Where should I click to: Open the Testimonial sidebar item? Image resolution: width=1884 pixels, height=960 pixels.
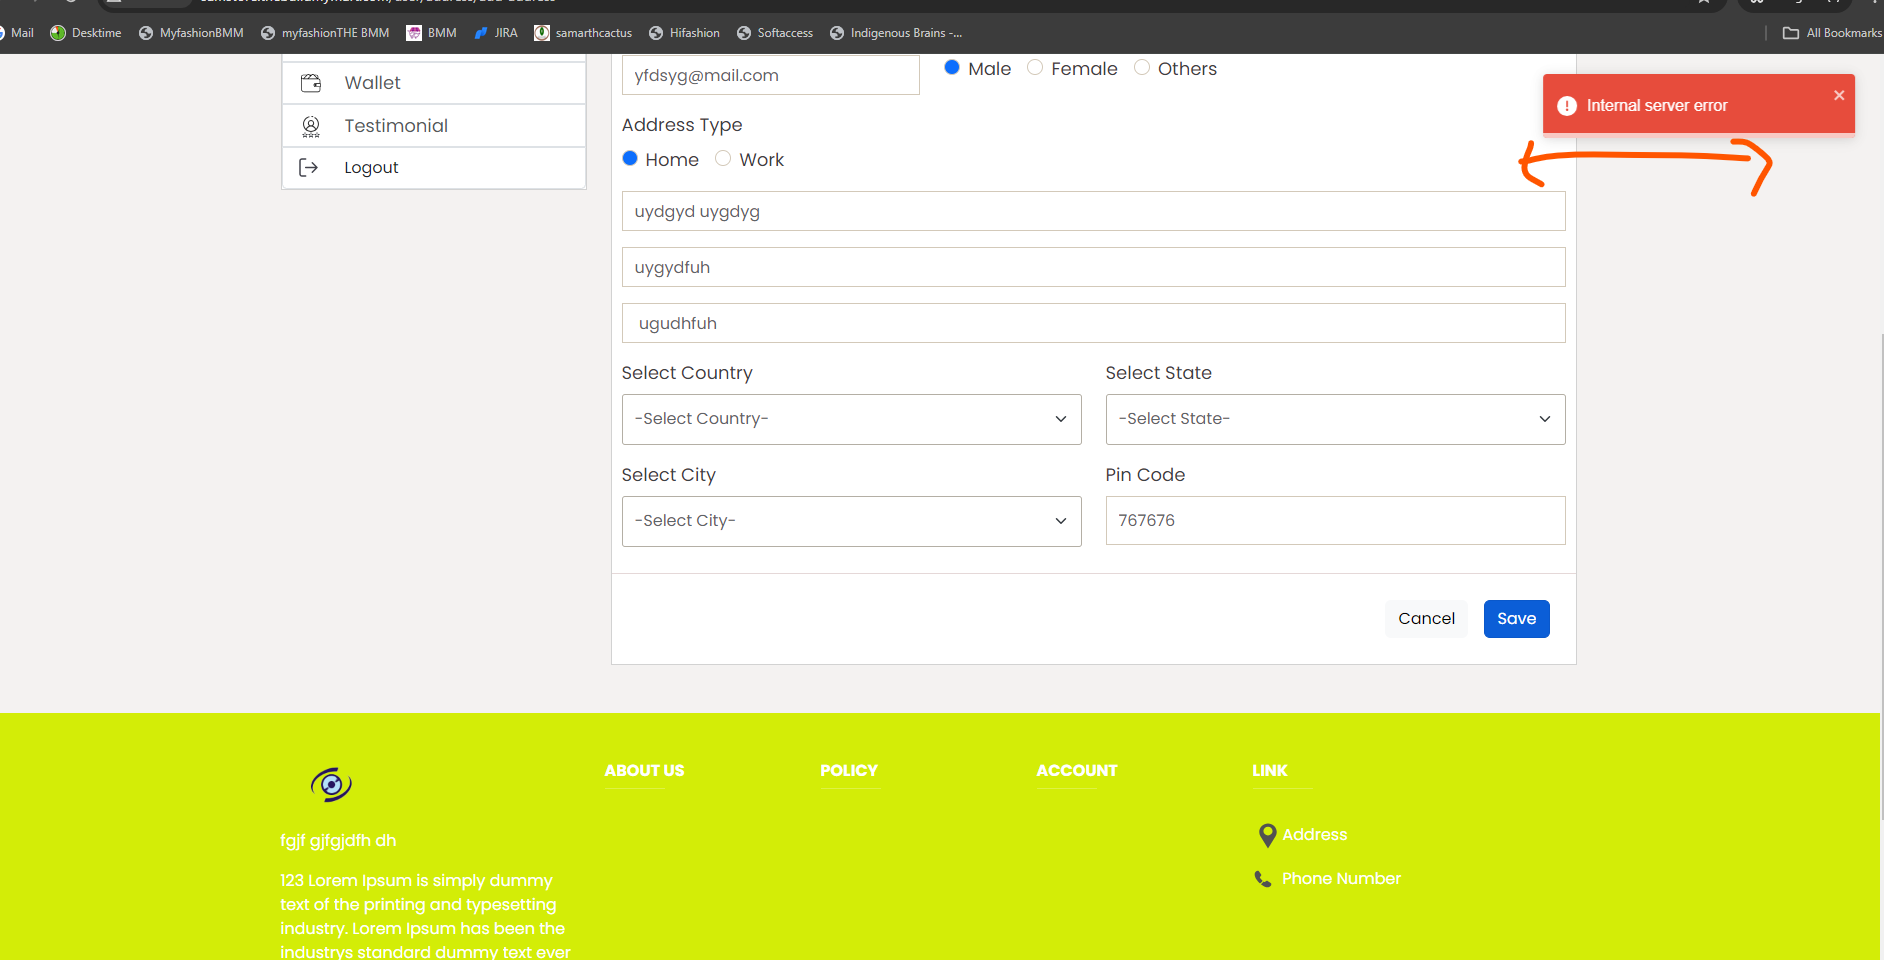pyautogui.click(x=434, y=126)
